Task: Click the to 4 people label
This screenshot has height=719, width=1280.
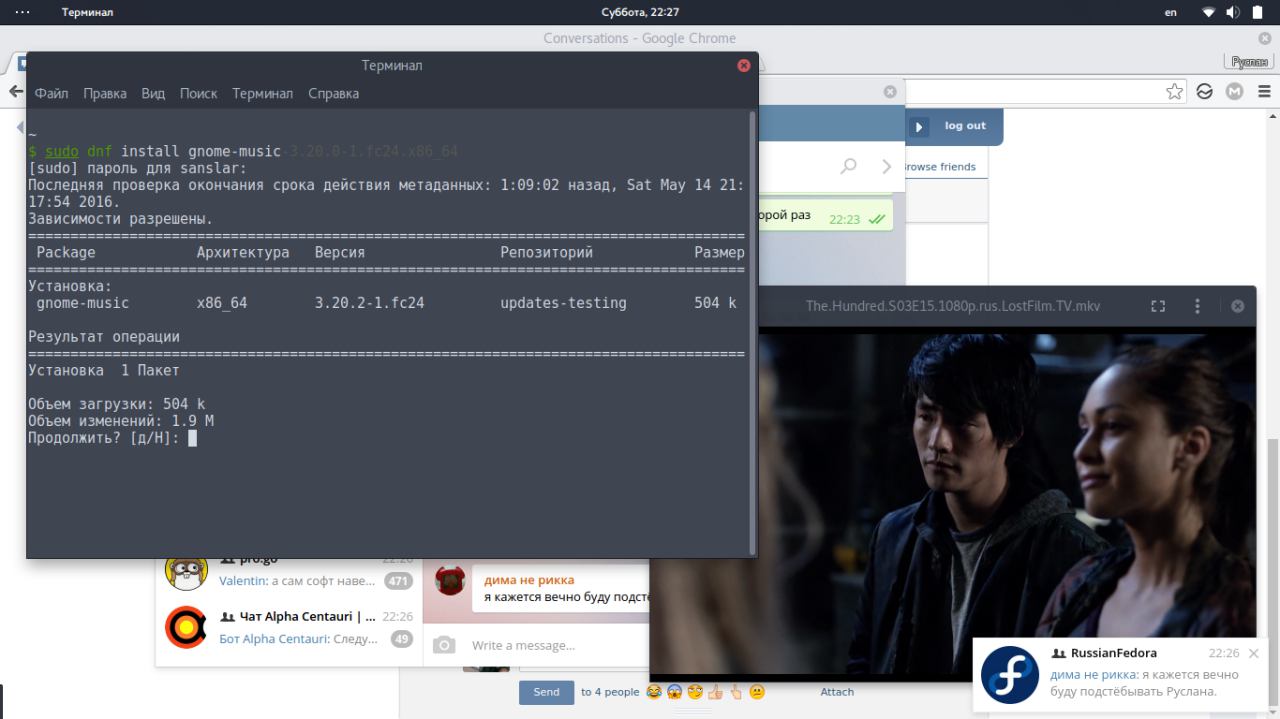Action: pyautogui.click(x=610, y=692)
